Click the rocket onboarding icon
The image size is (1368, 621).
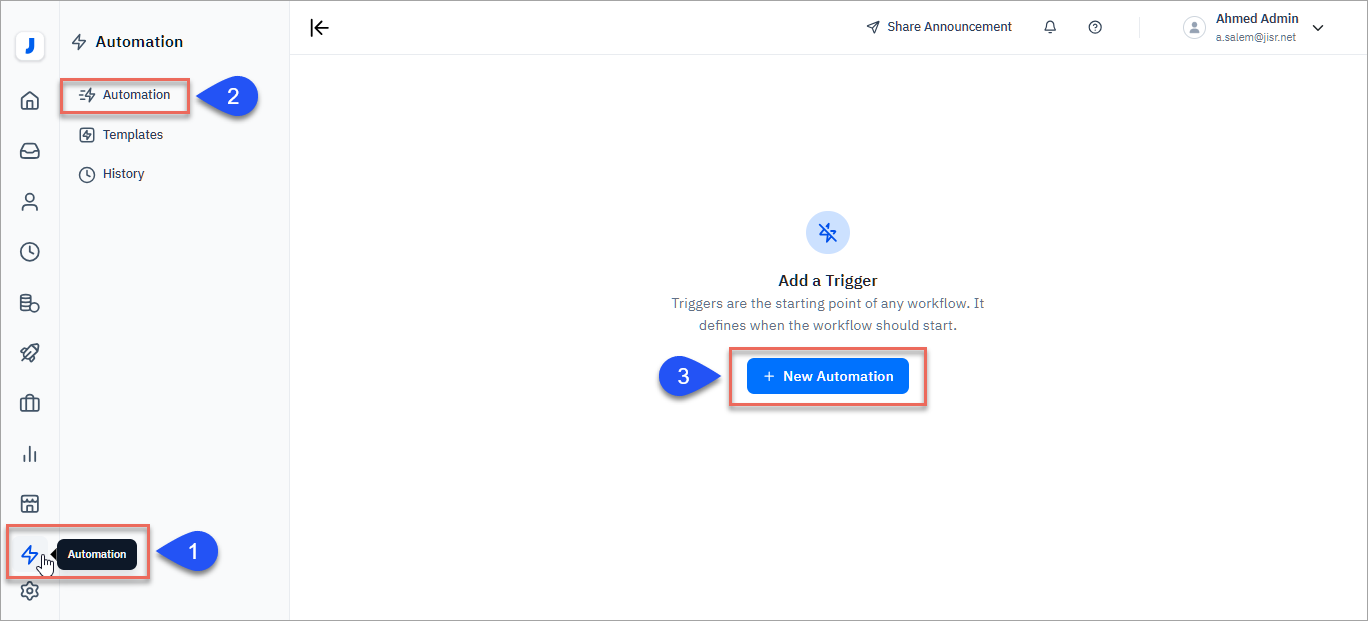point(30,352)
